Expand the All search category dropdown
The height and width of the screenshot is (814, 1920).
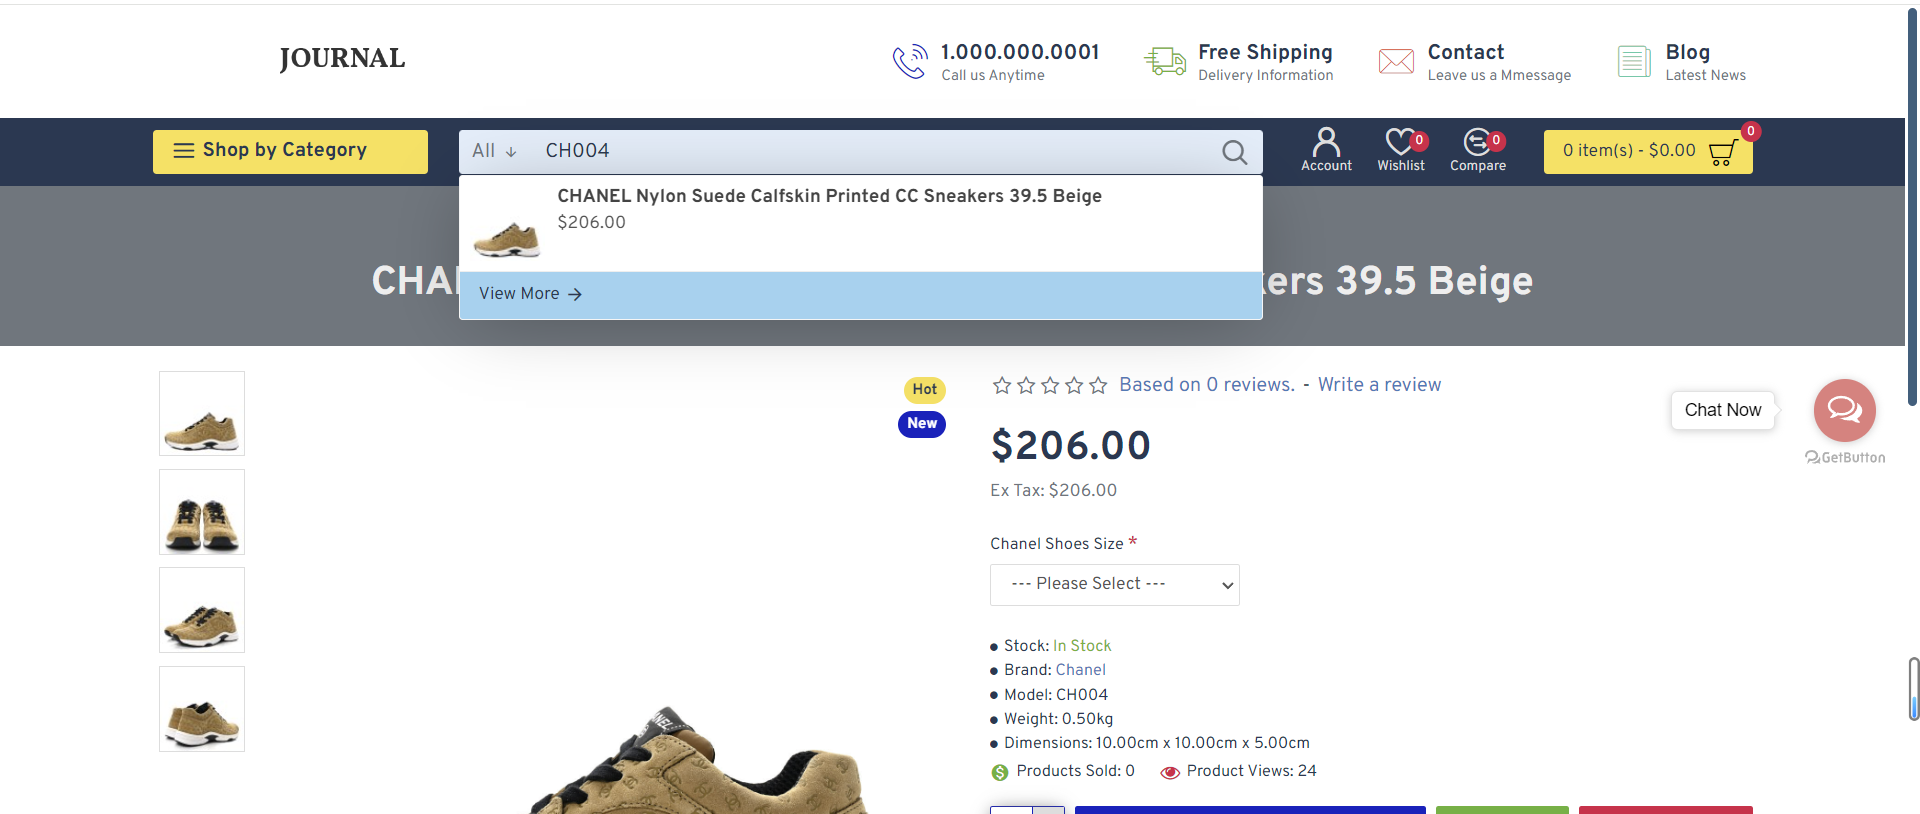pos(495,151)
